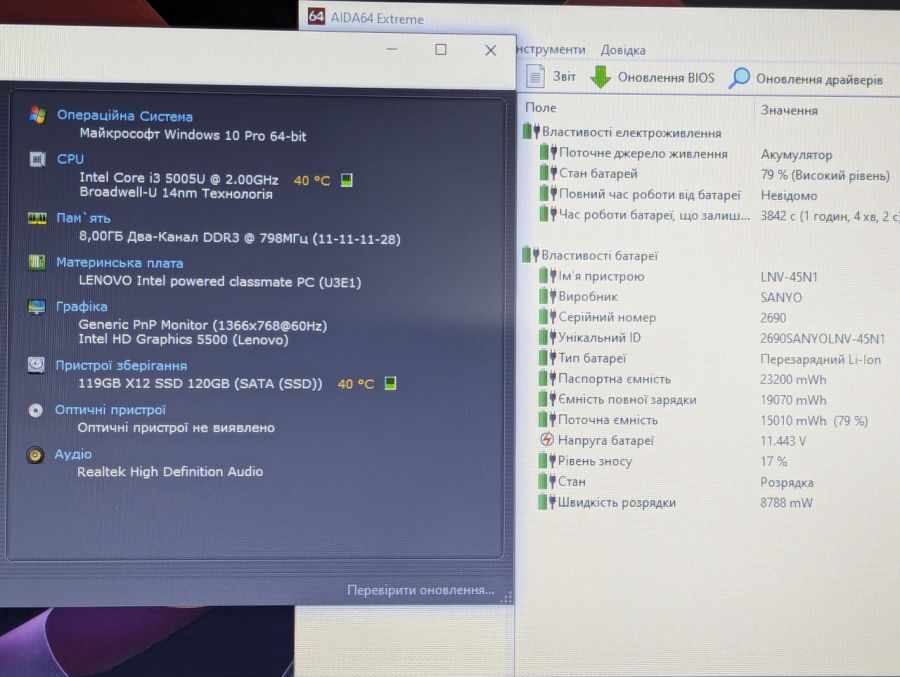This screenshot has width=900, height=677.
Task: Open the Операційна Система section link
Action: pos(125,115)
